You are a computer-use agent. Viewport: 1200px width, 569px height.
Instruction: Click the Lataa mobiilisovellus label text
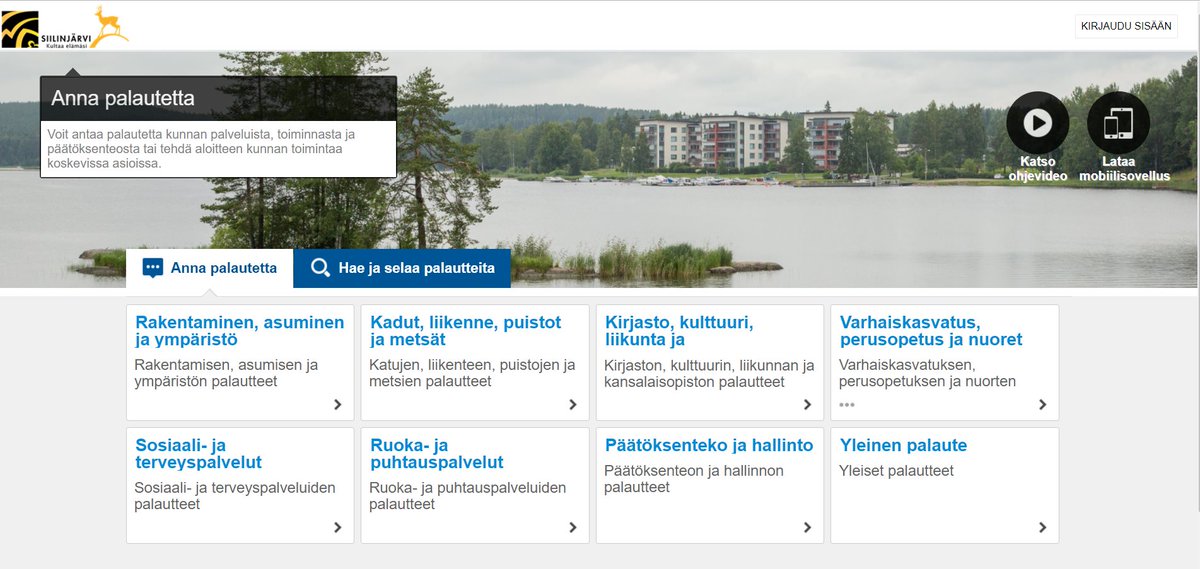tap(1124, 168)
